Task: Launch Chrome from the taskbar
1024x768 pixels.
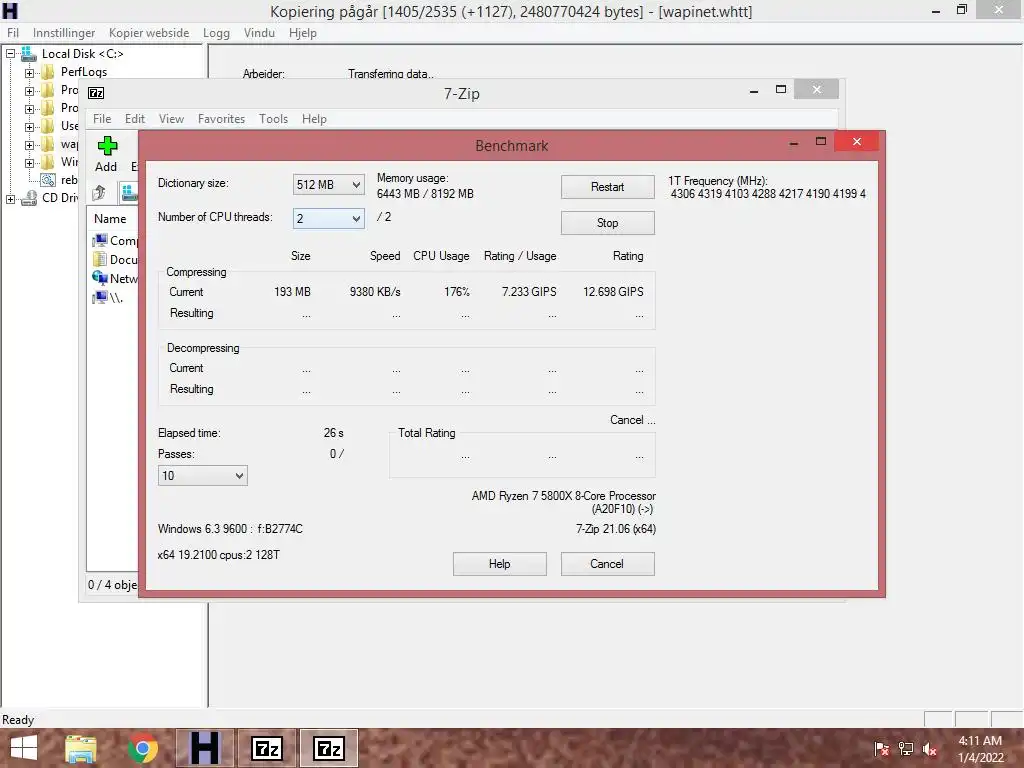Action: 142,748
